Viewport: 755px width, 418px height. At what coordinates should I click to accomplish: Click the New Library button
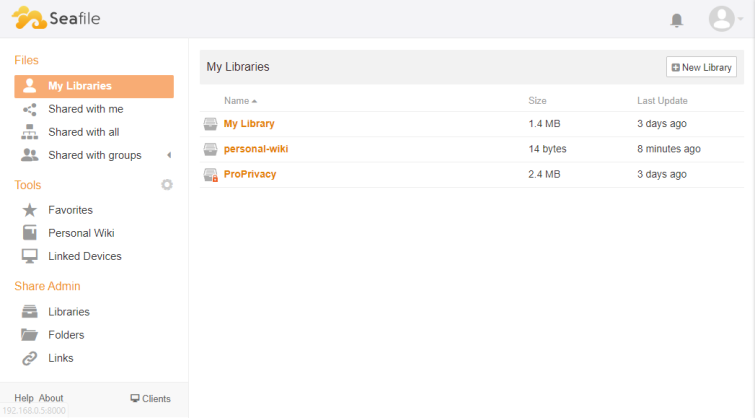701,67
